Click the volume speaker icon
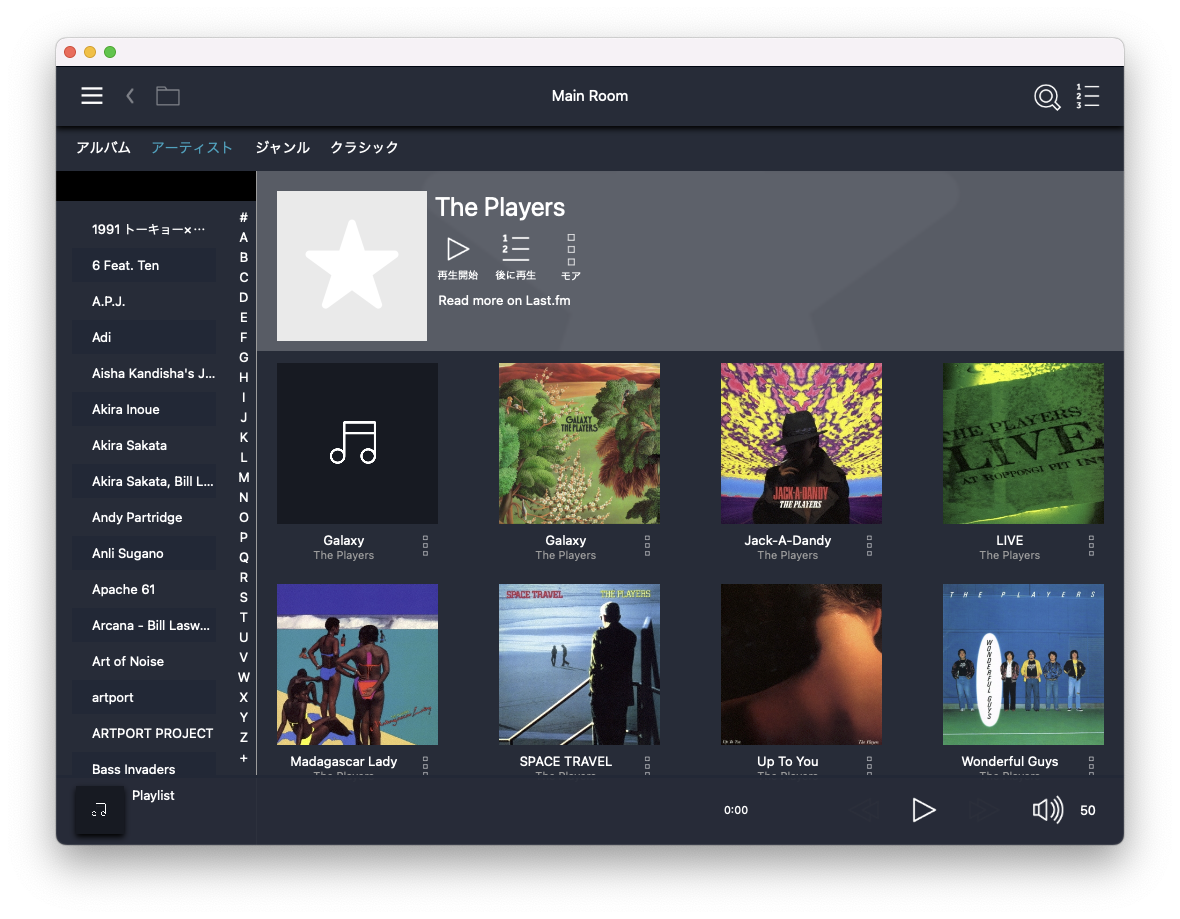Image resolution: width=1180 pixels, height=919 pixels. 1048,810
